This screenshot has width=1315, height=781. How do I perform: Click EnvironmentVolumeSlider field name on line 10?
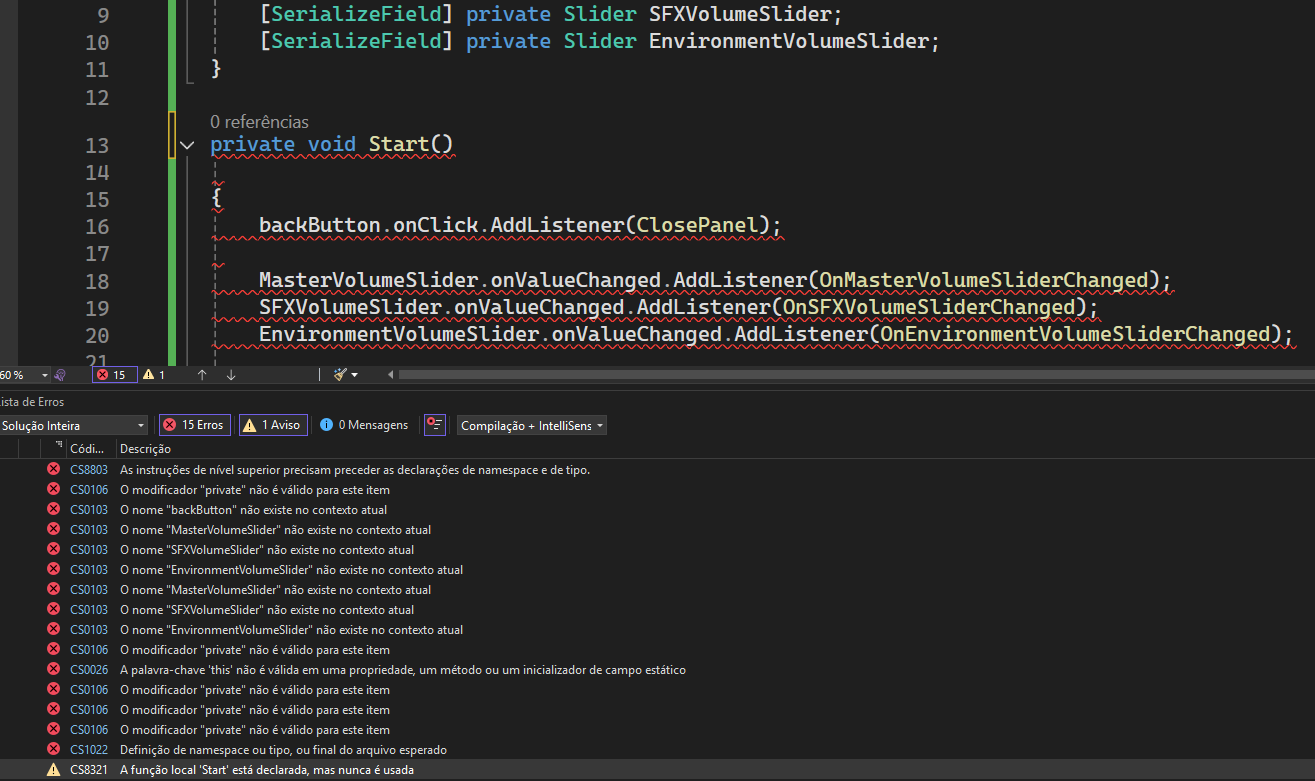[789, 41]
